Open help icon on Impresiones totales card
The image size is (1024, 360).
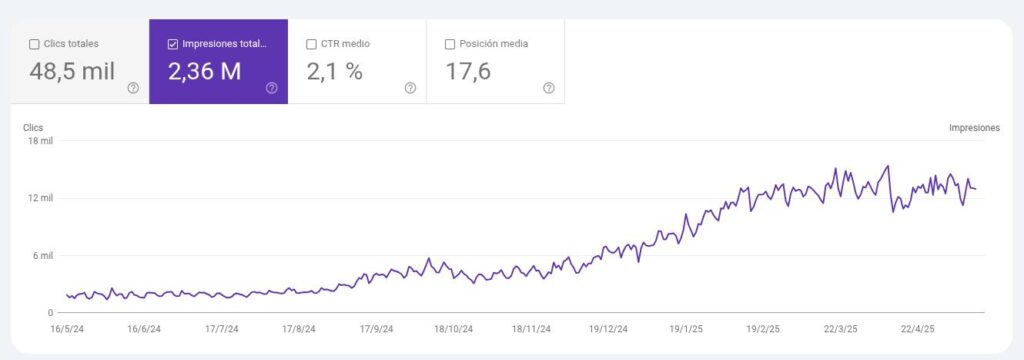click(x=272, y=88)
